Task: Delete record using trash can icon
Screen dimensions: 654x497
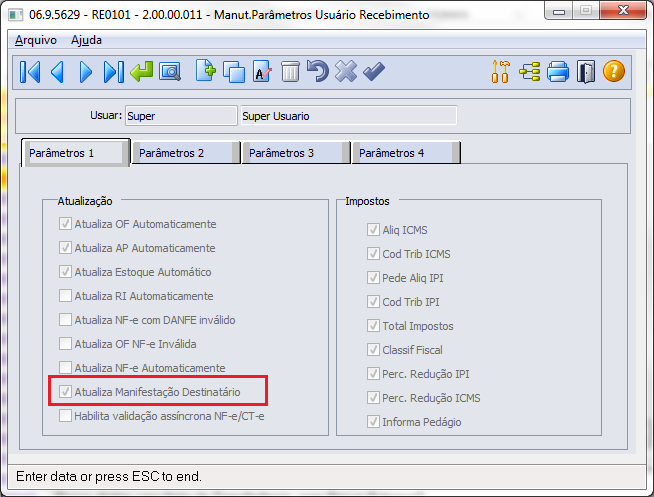Action: [x=290, y=71]
